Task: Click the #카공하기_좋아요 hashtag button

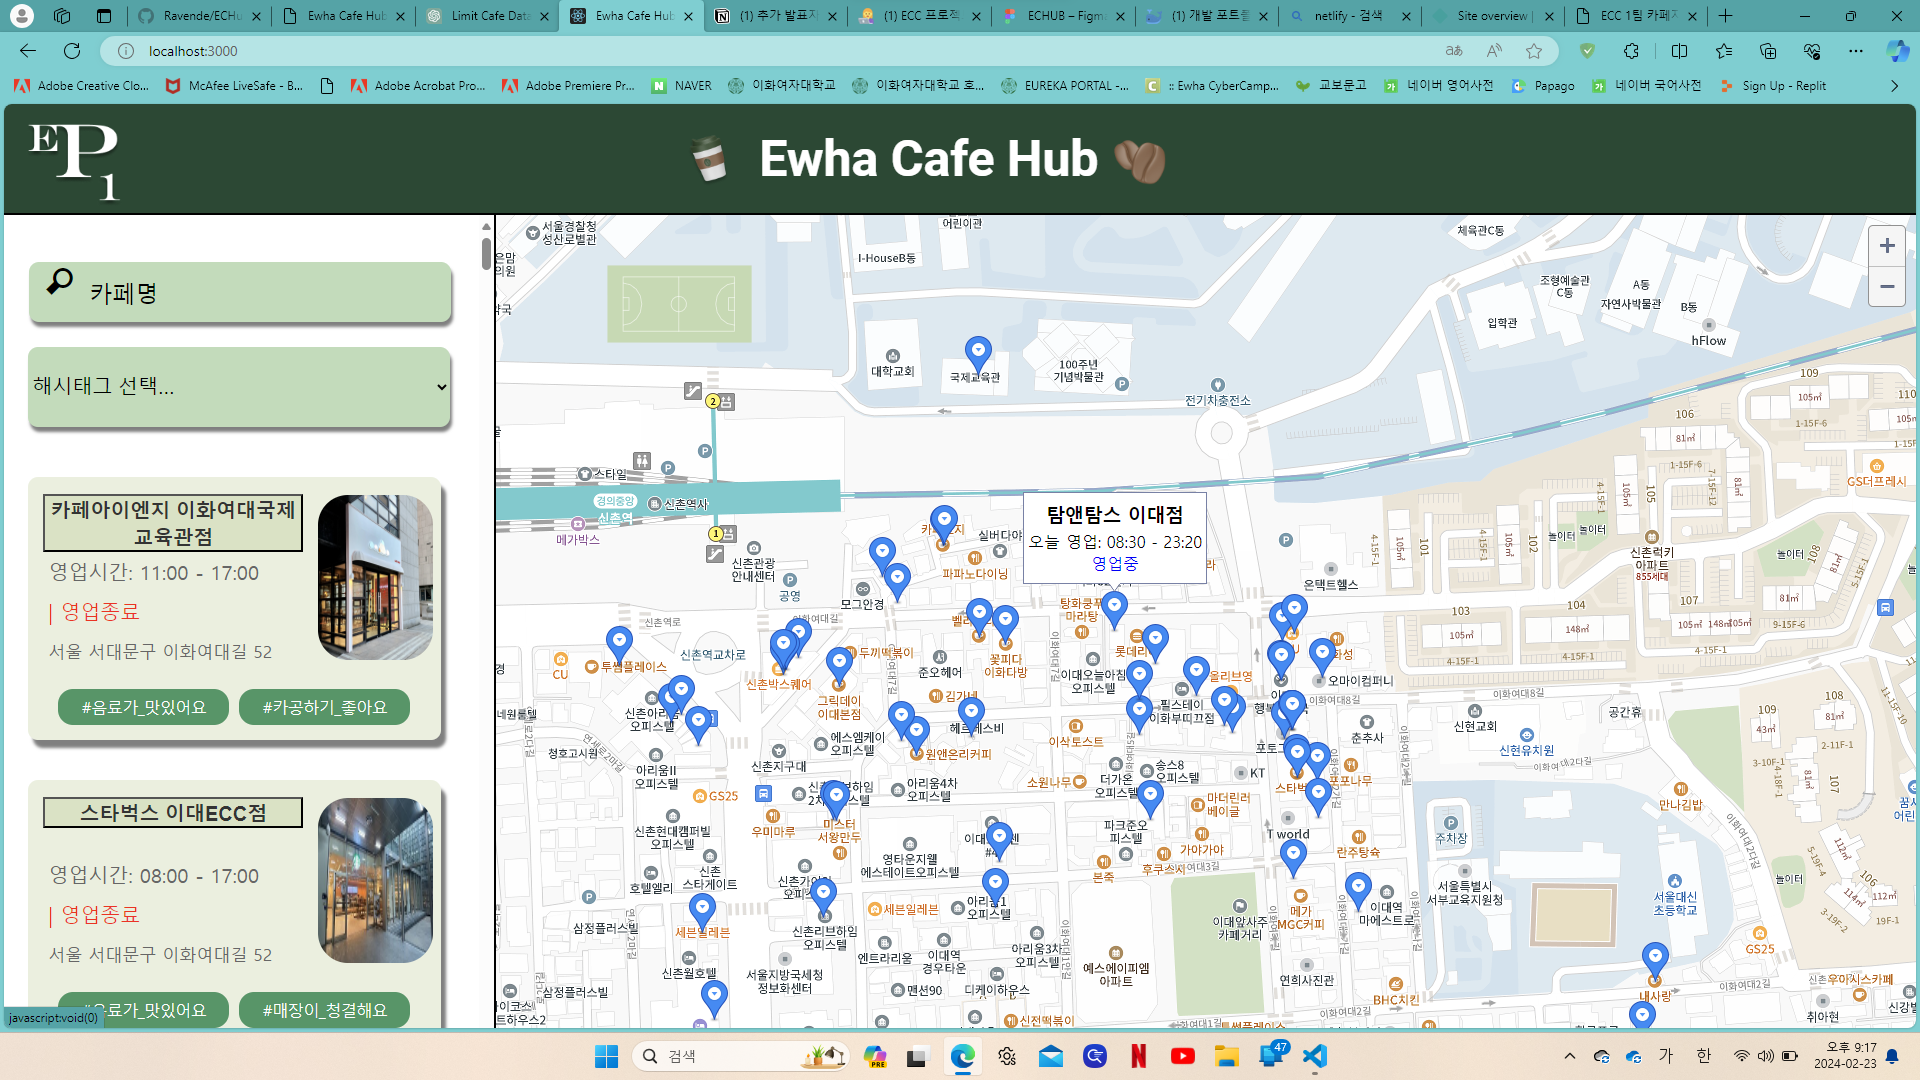Action: coord(324,707)
